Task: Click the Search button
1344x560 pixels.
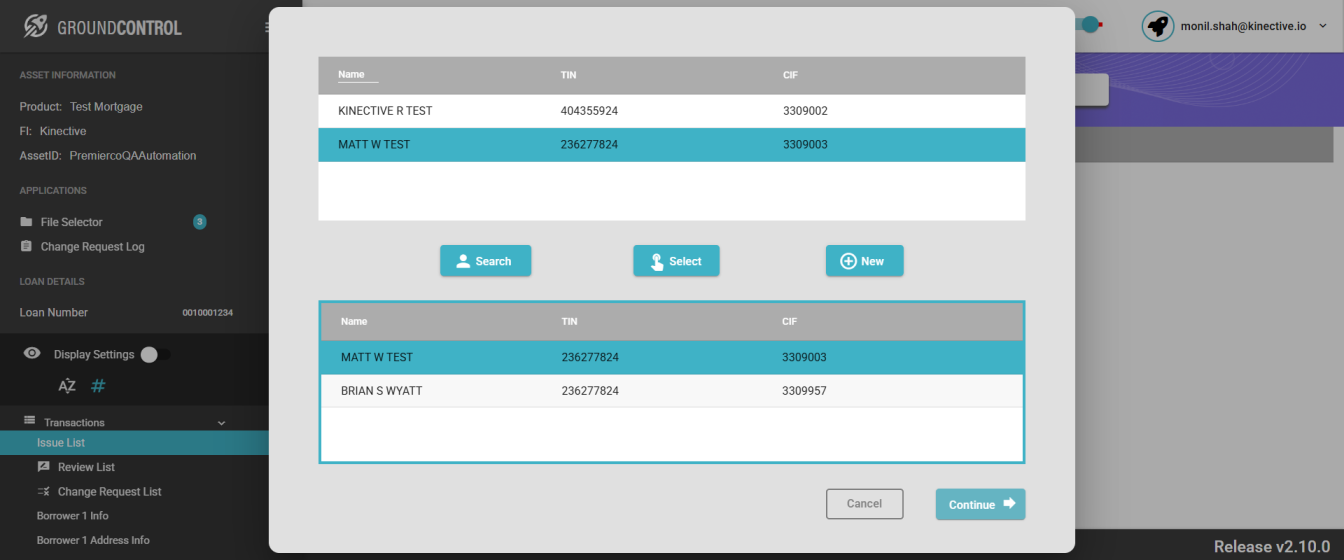Action: pos(485,261)
